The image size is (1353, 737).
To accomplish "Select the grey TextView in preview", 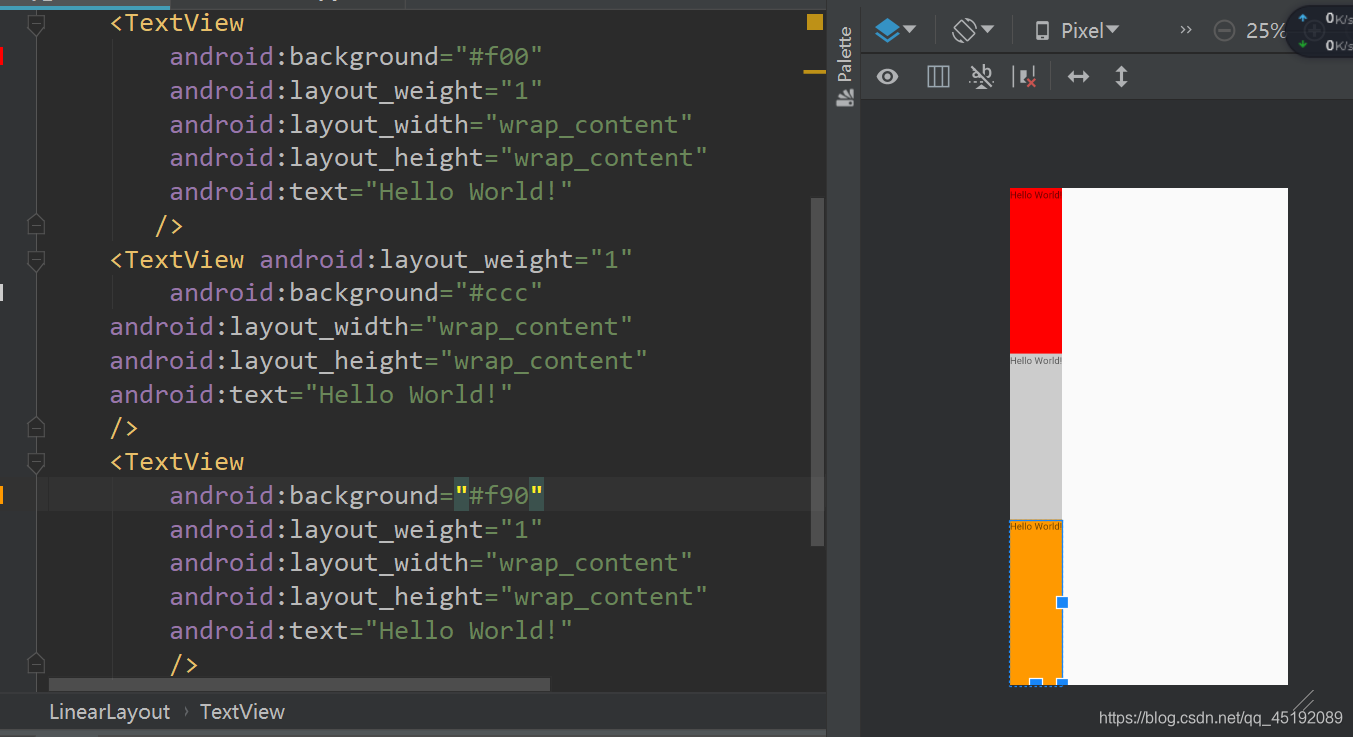I will (x=1035, y=436).
